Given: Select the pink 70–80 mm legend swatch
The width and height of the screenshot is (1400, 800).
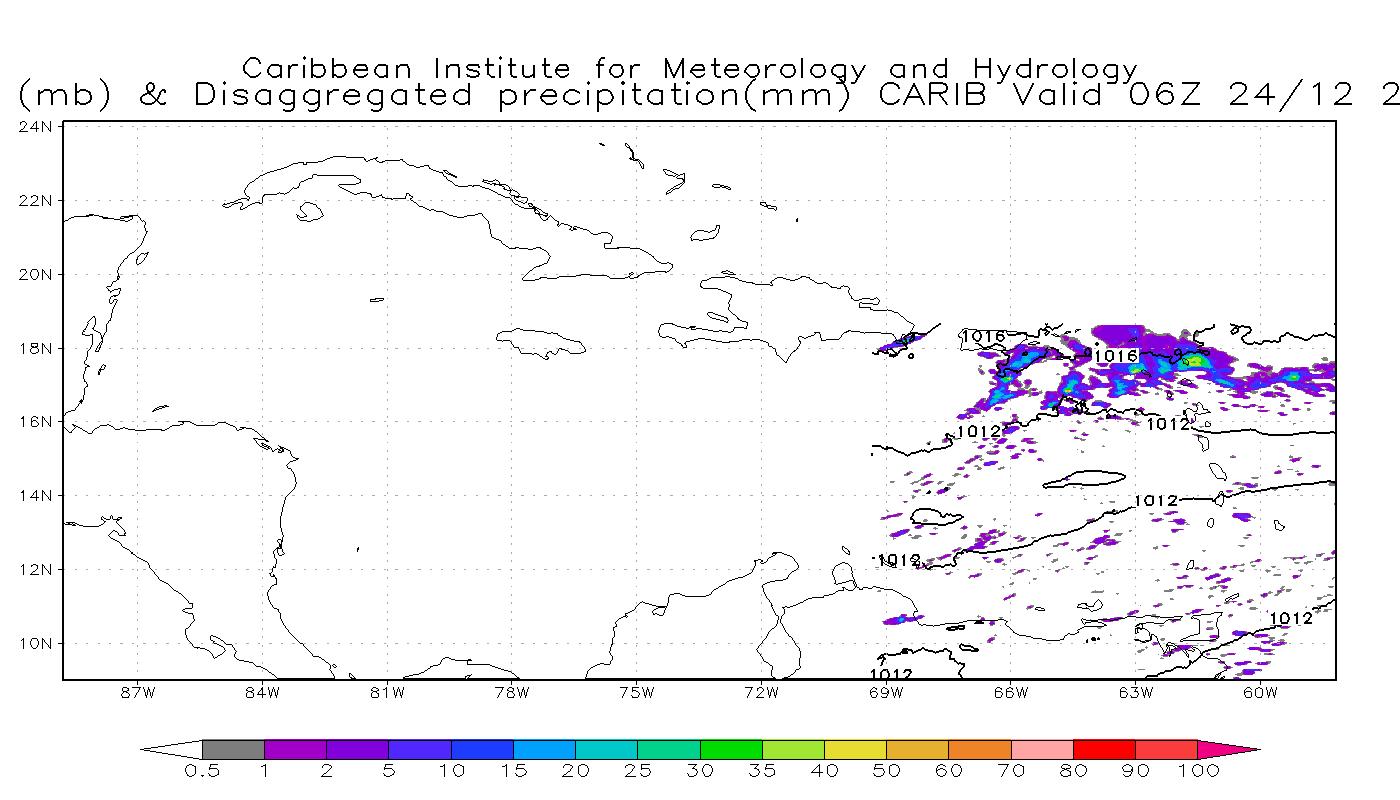Looking at the screenshot, I should 1042,749.
